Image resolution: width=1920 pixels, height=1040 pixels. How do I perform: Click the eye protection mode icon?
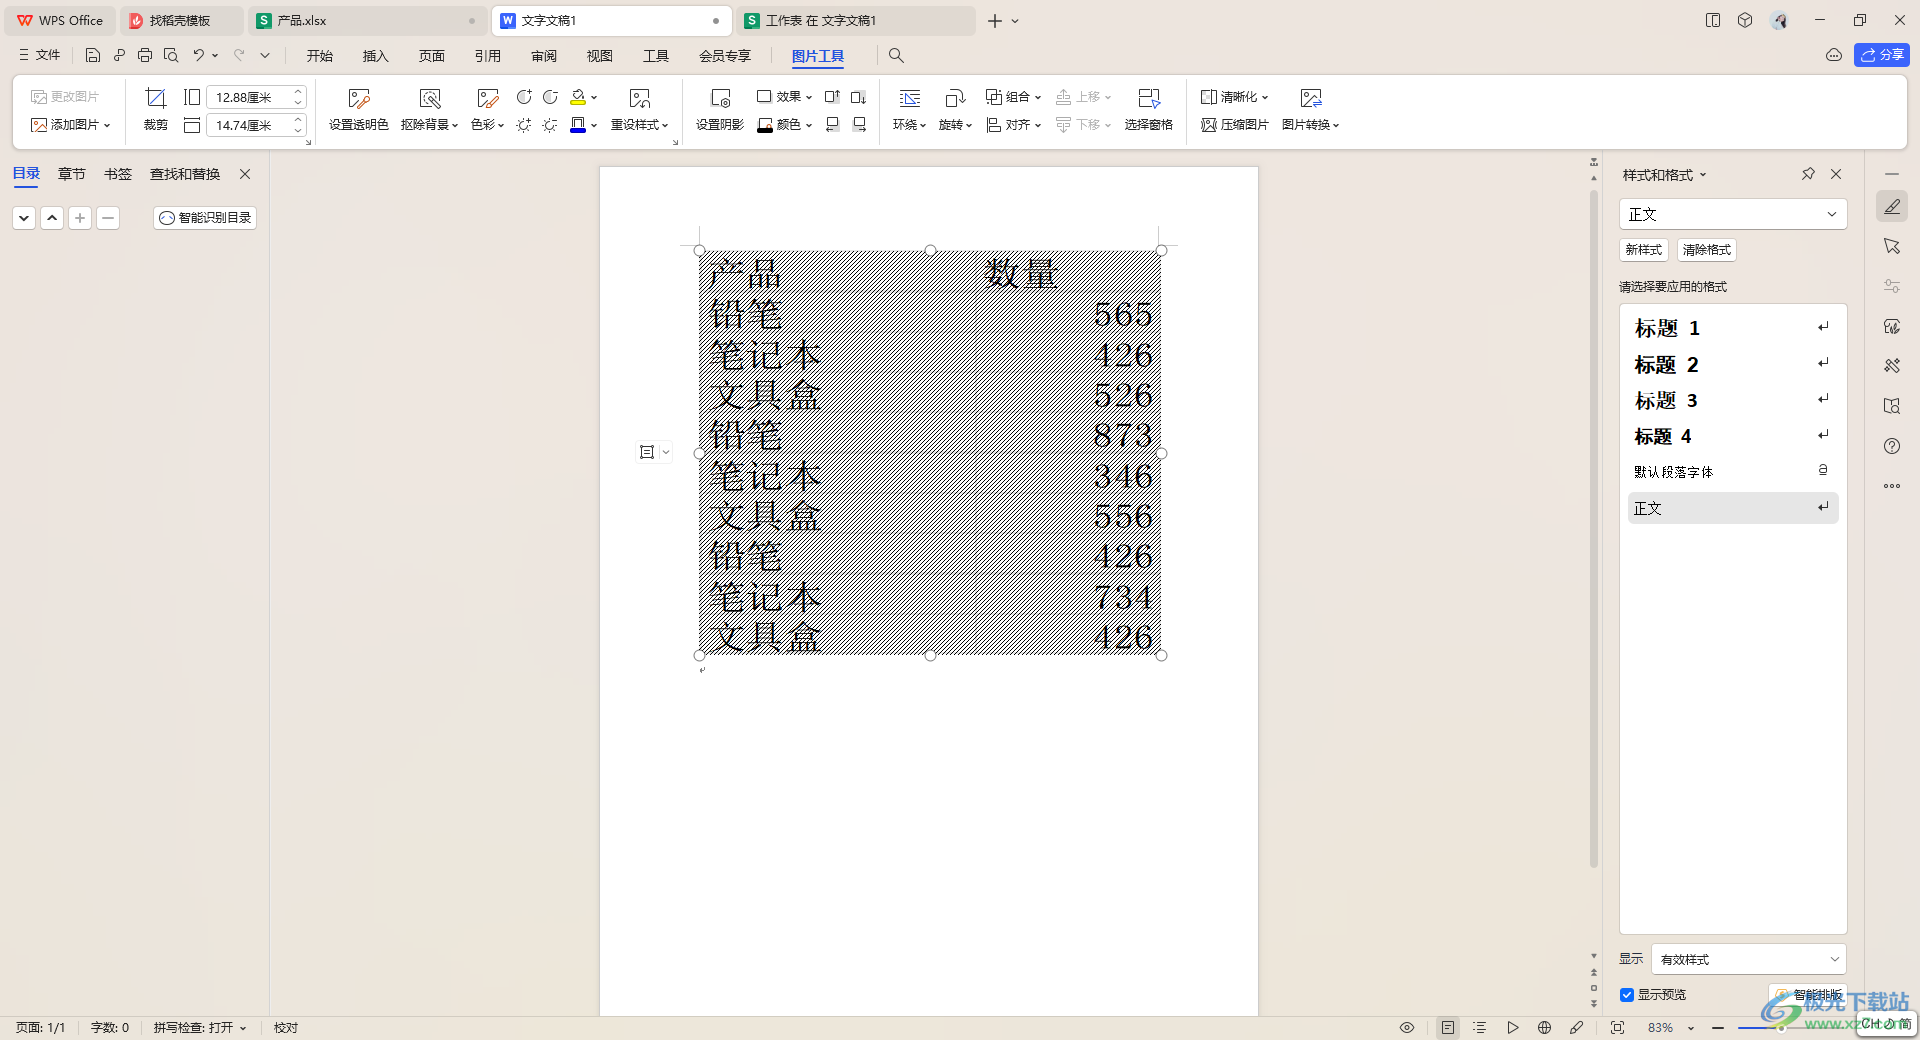1406,1027
